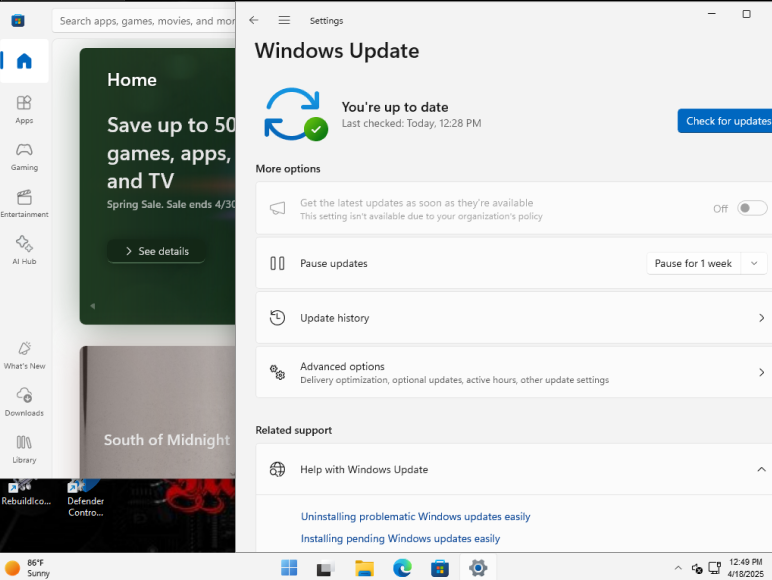Open Library in Microsoft Store sidebar

pos(24,449)
